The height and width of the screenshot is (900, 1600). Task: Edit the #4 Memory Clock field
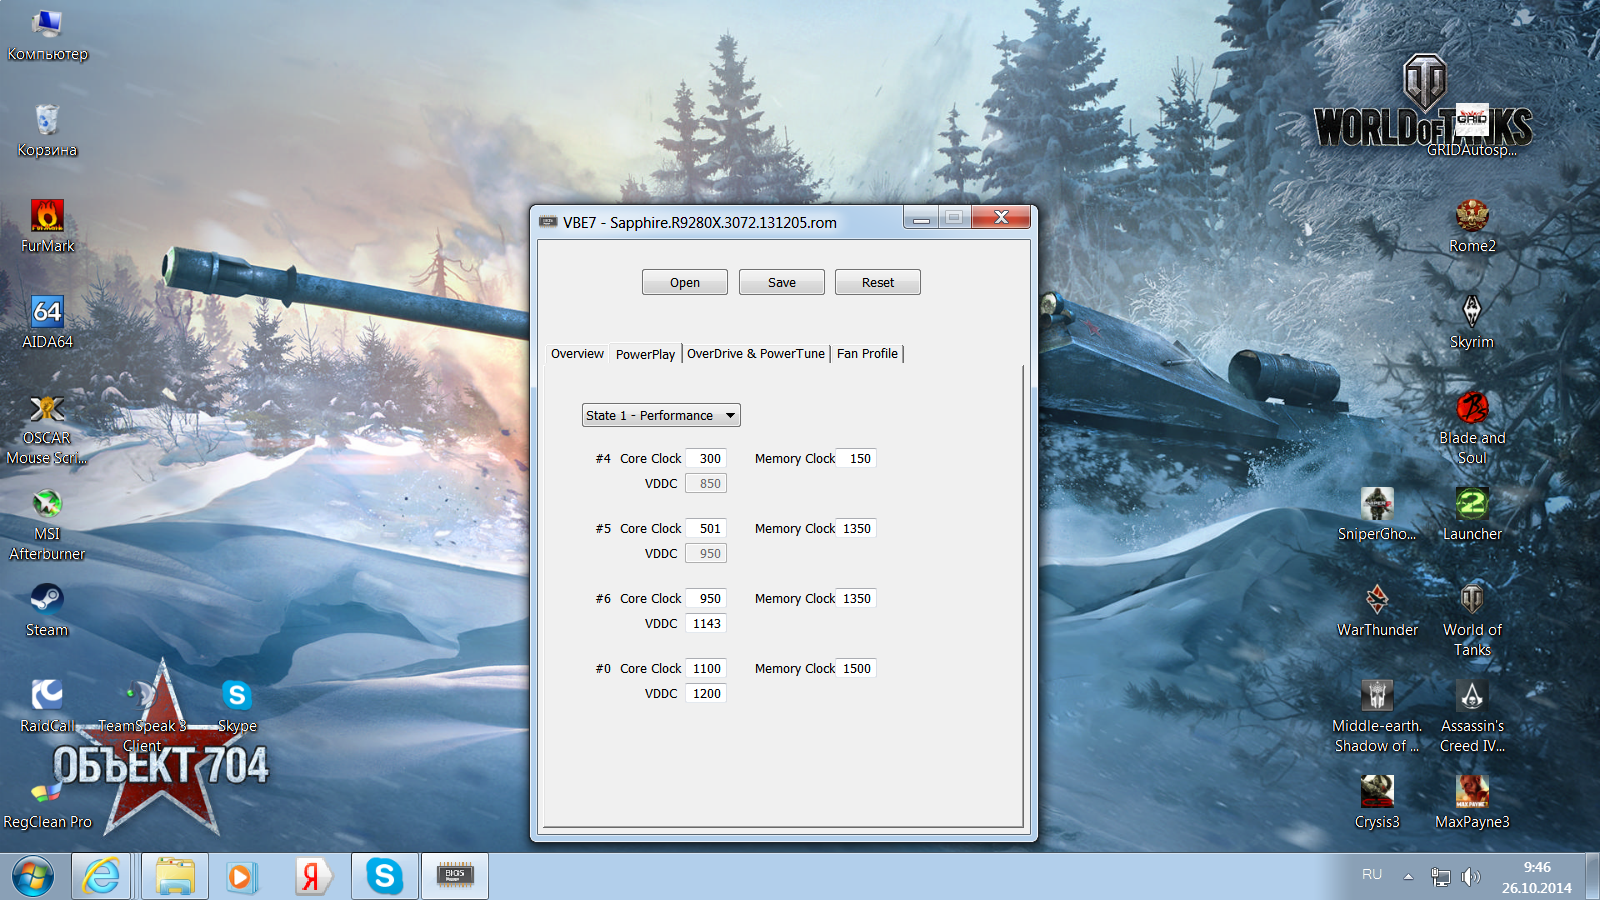tap(856, 459)
